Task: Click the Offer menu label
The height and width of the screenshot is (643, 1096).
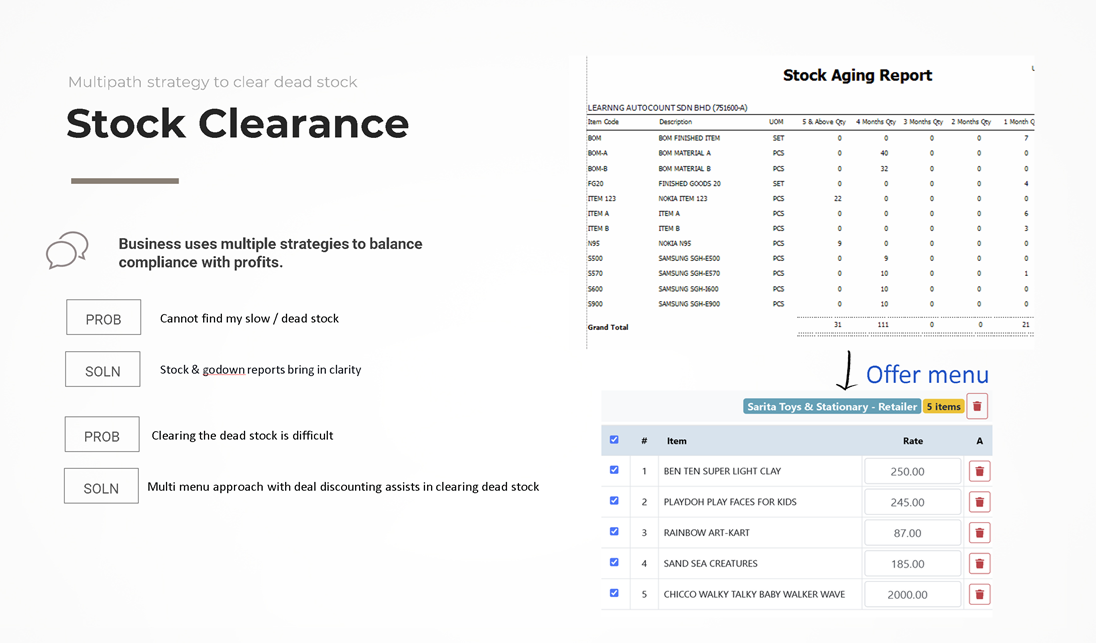Action: (x=928, y=375)
